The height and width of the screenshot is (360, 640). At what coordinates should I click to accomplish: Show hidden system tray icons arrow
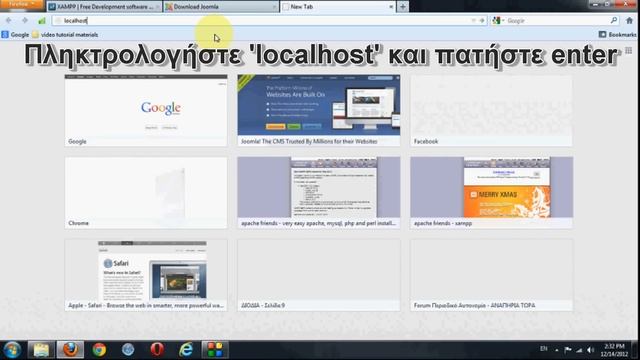[557, 350]
